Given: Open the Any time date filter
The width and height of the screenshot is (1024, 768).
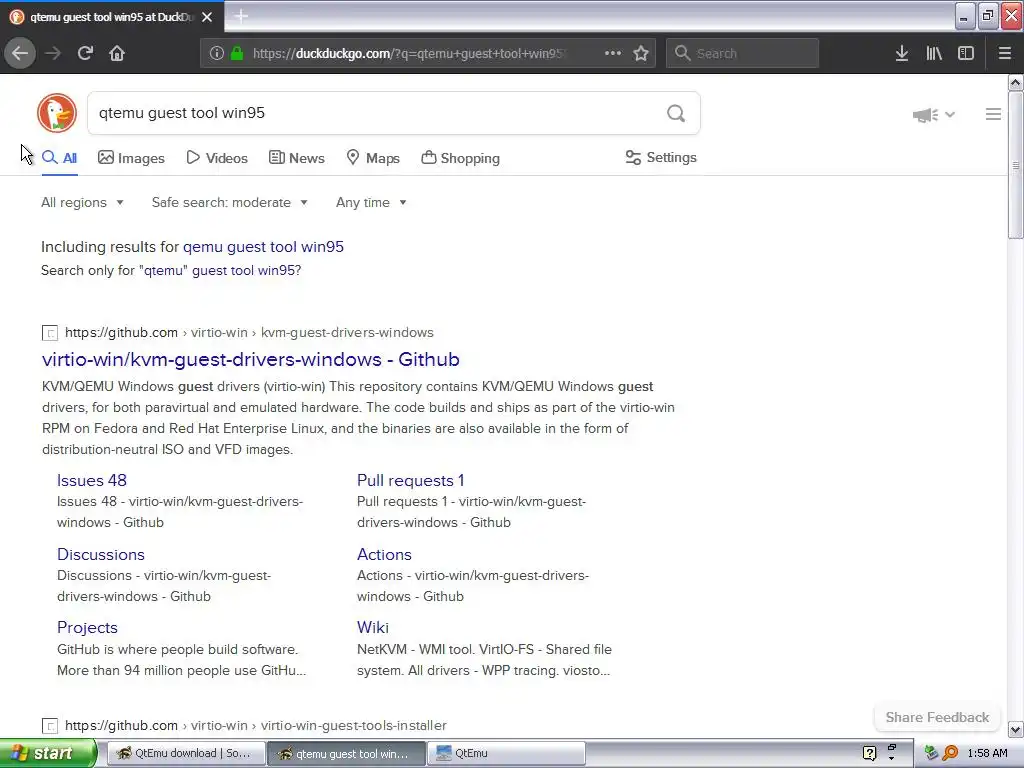Looking at the screenshot, I should tap(371, 202).
